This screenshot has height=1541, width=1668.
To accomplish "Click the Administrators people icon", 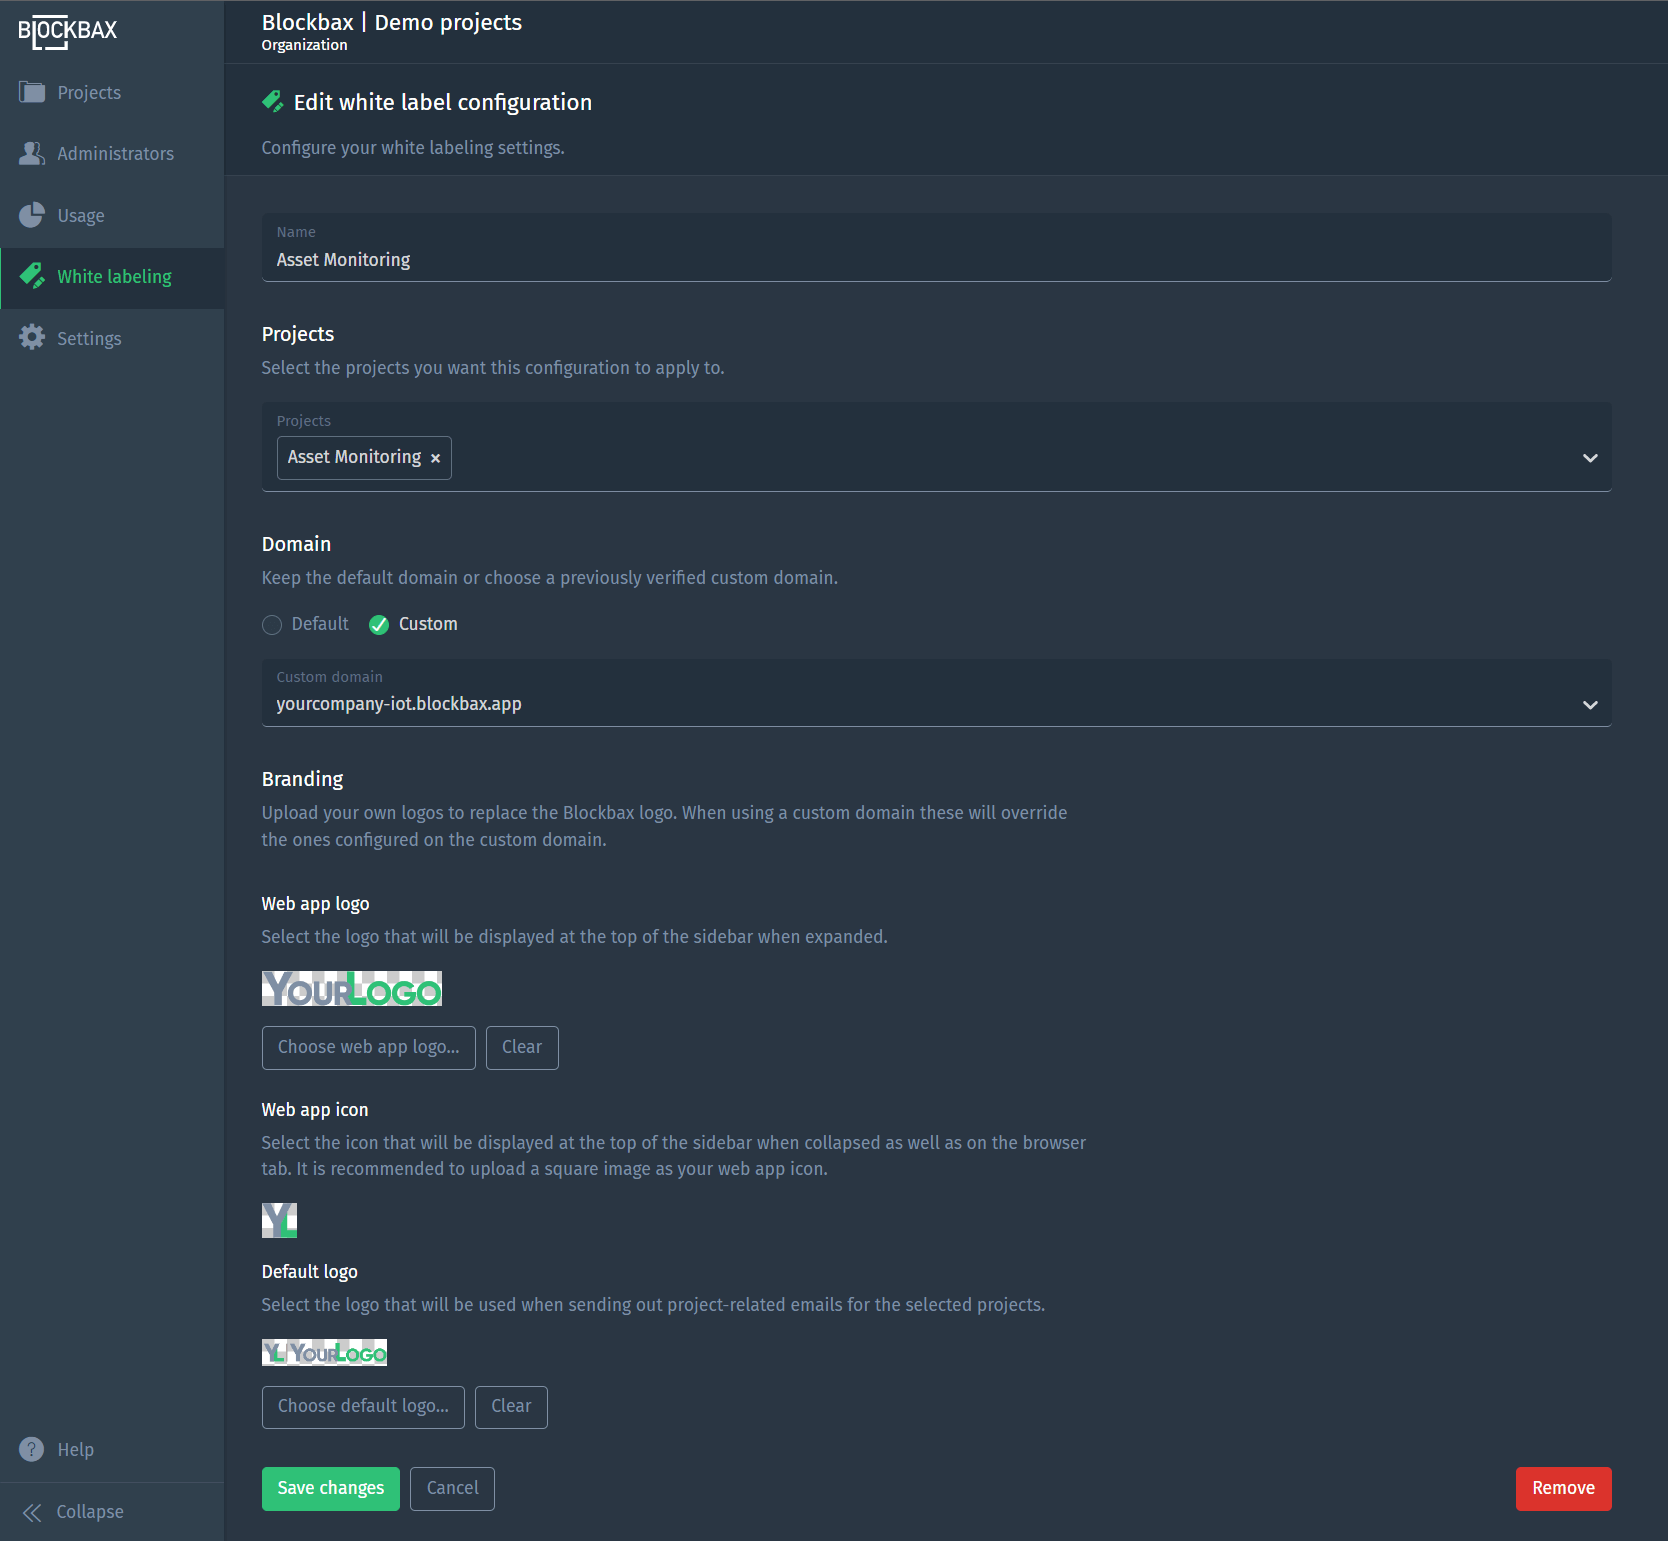I will (32, 154).
